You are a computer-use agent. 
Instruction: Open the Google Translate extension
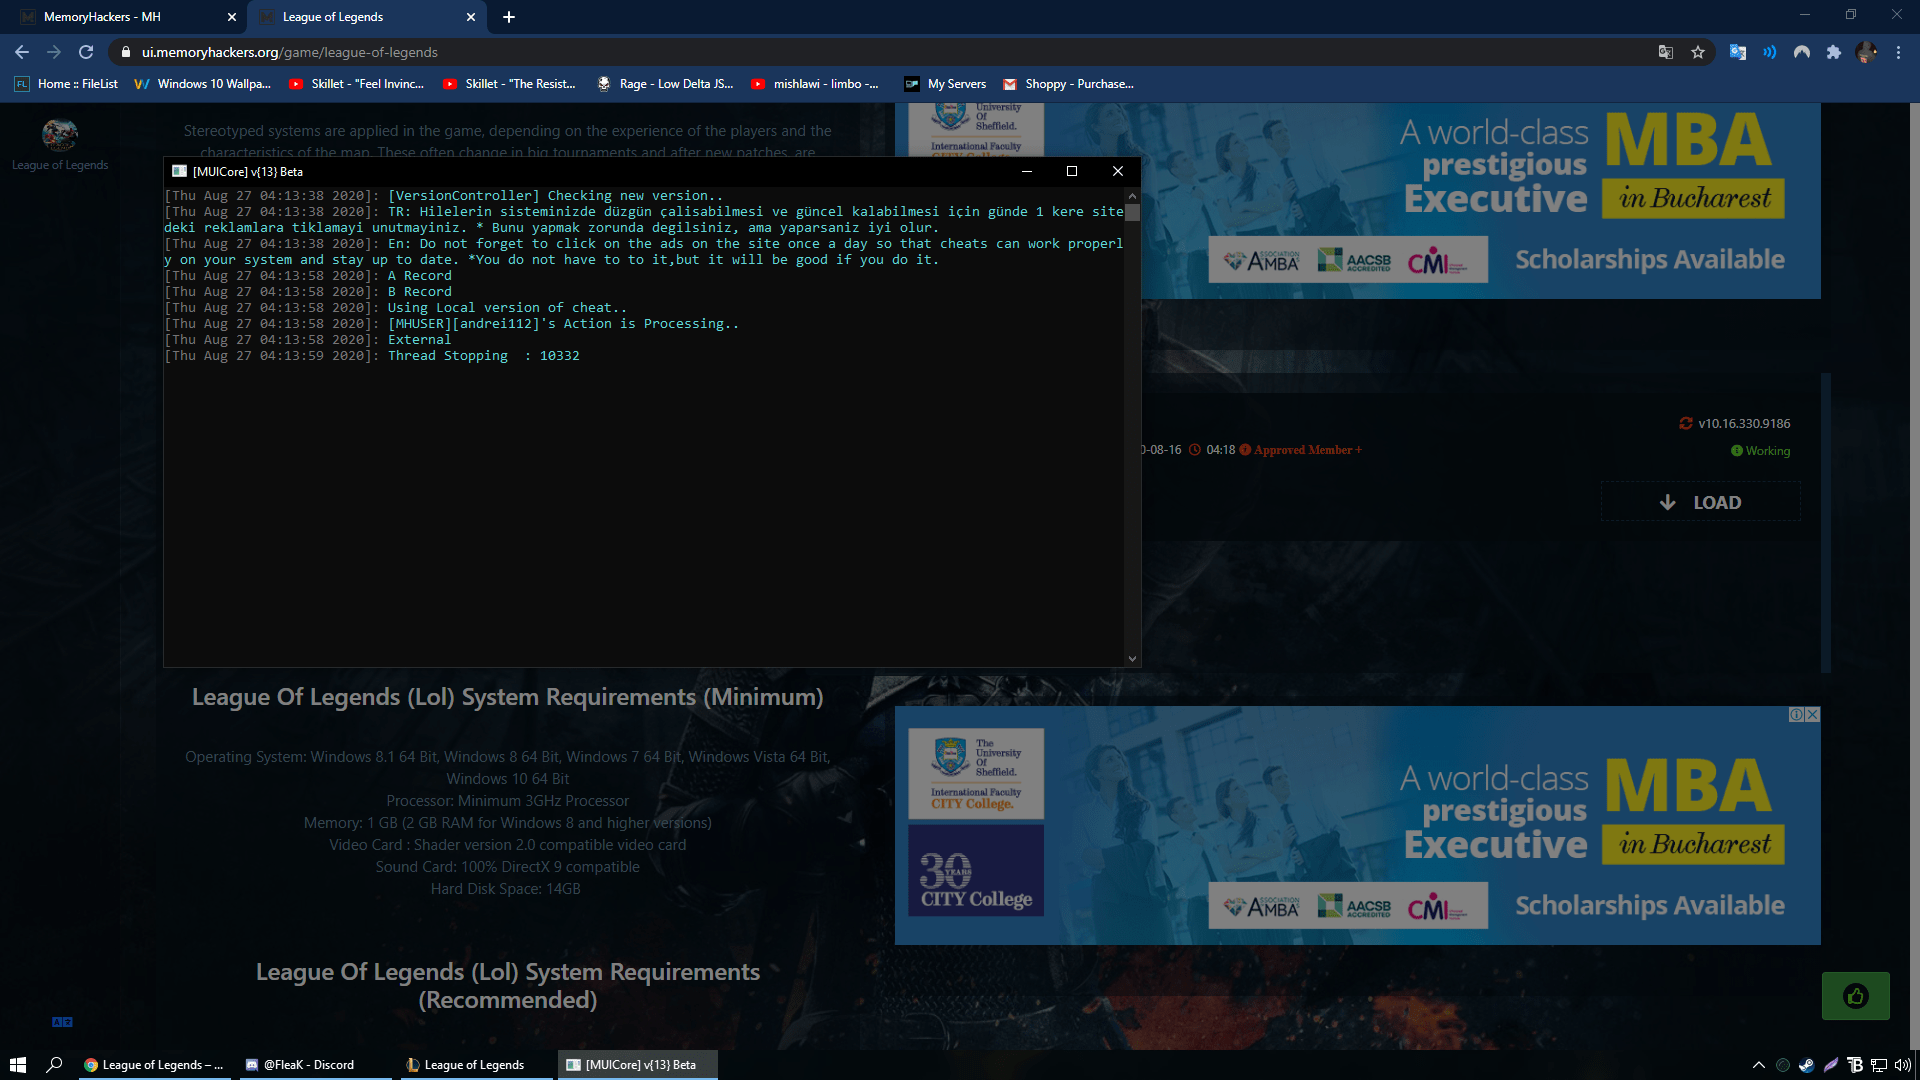pos(1738,52)
